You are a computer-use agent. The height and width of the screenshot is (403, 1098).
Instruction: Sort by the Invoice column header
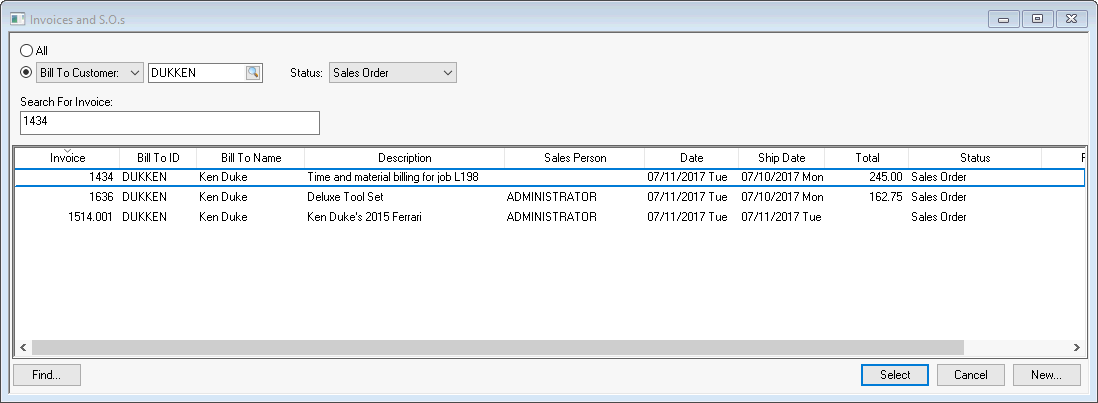68,158
